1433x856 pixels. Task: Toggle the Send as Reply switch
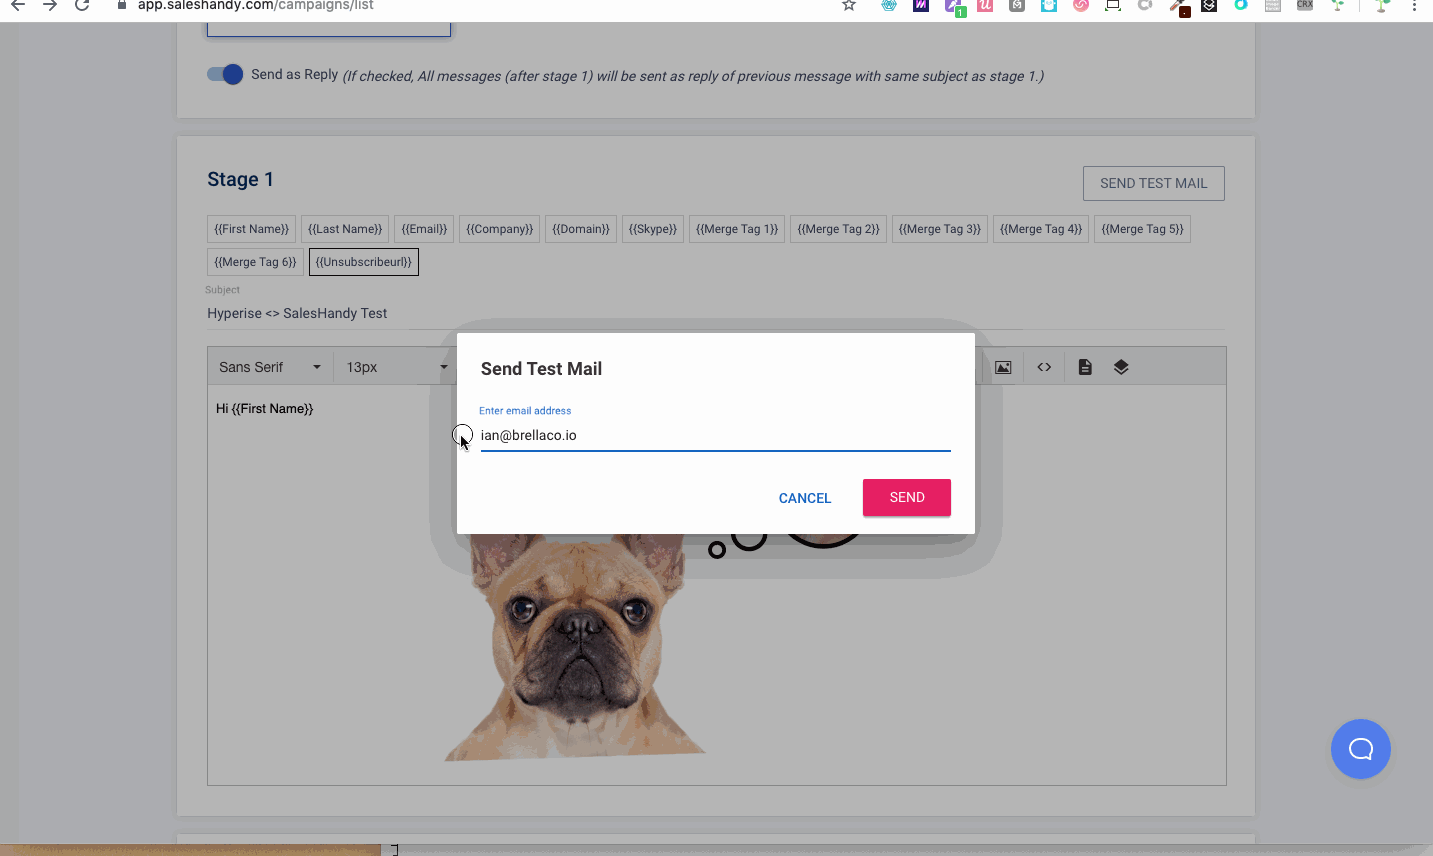[x=225, y=74]
